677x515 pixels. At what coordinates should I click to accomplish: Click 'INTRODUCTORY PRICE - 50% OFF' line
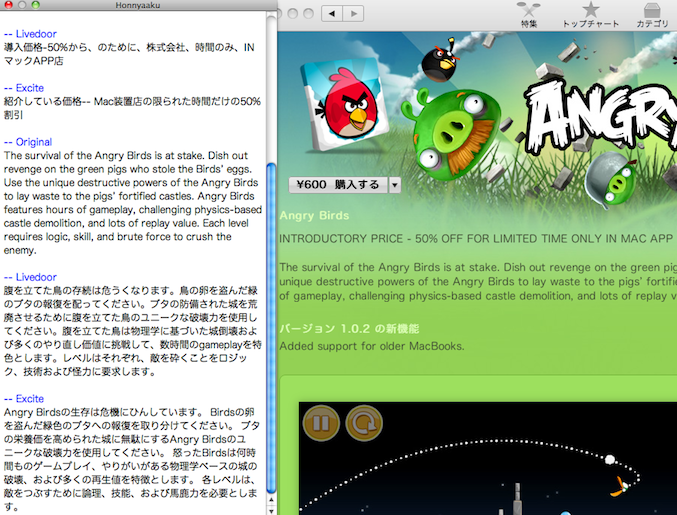pos(477,239)
